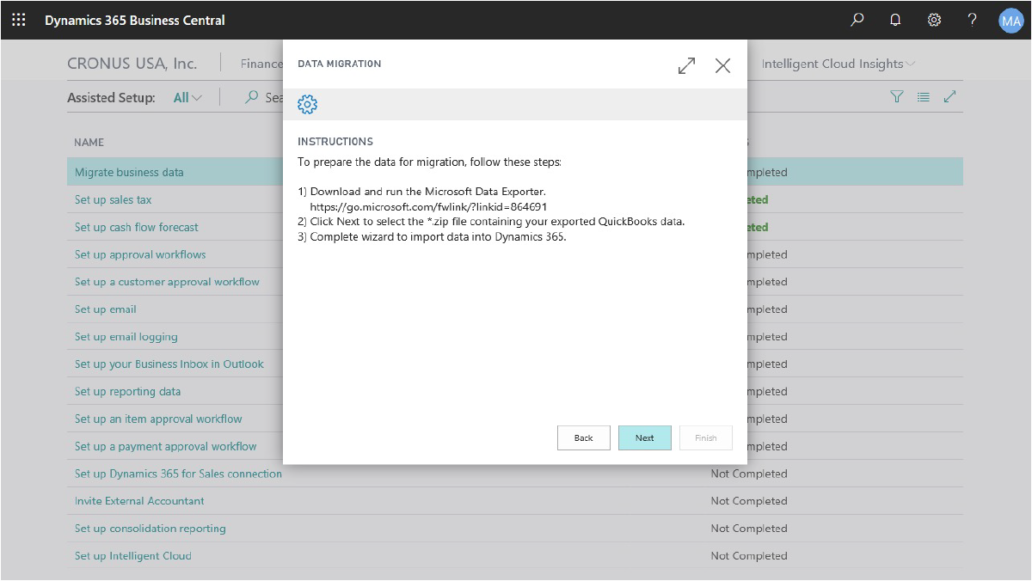Switch to list view icon
Image resolution: width=1032 pixels, height=581 pixels.
pos(925,97)
